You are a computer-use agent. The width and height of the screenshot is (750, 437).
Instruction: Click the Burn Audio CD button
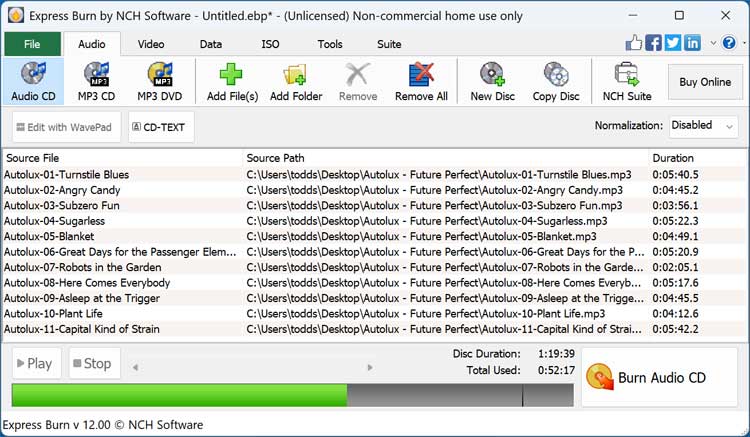tap(659, 377)
